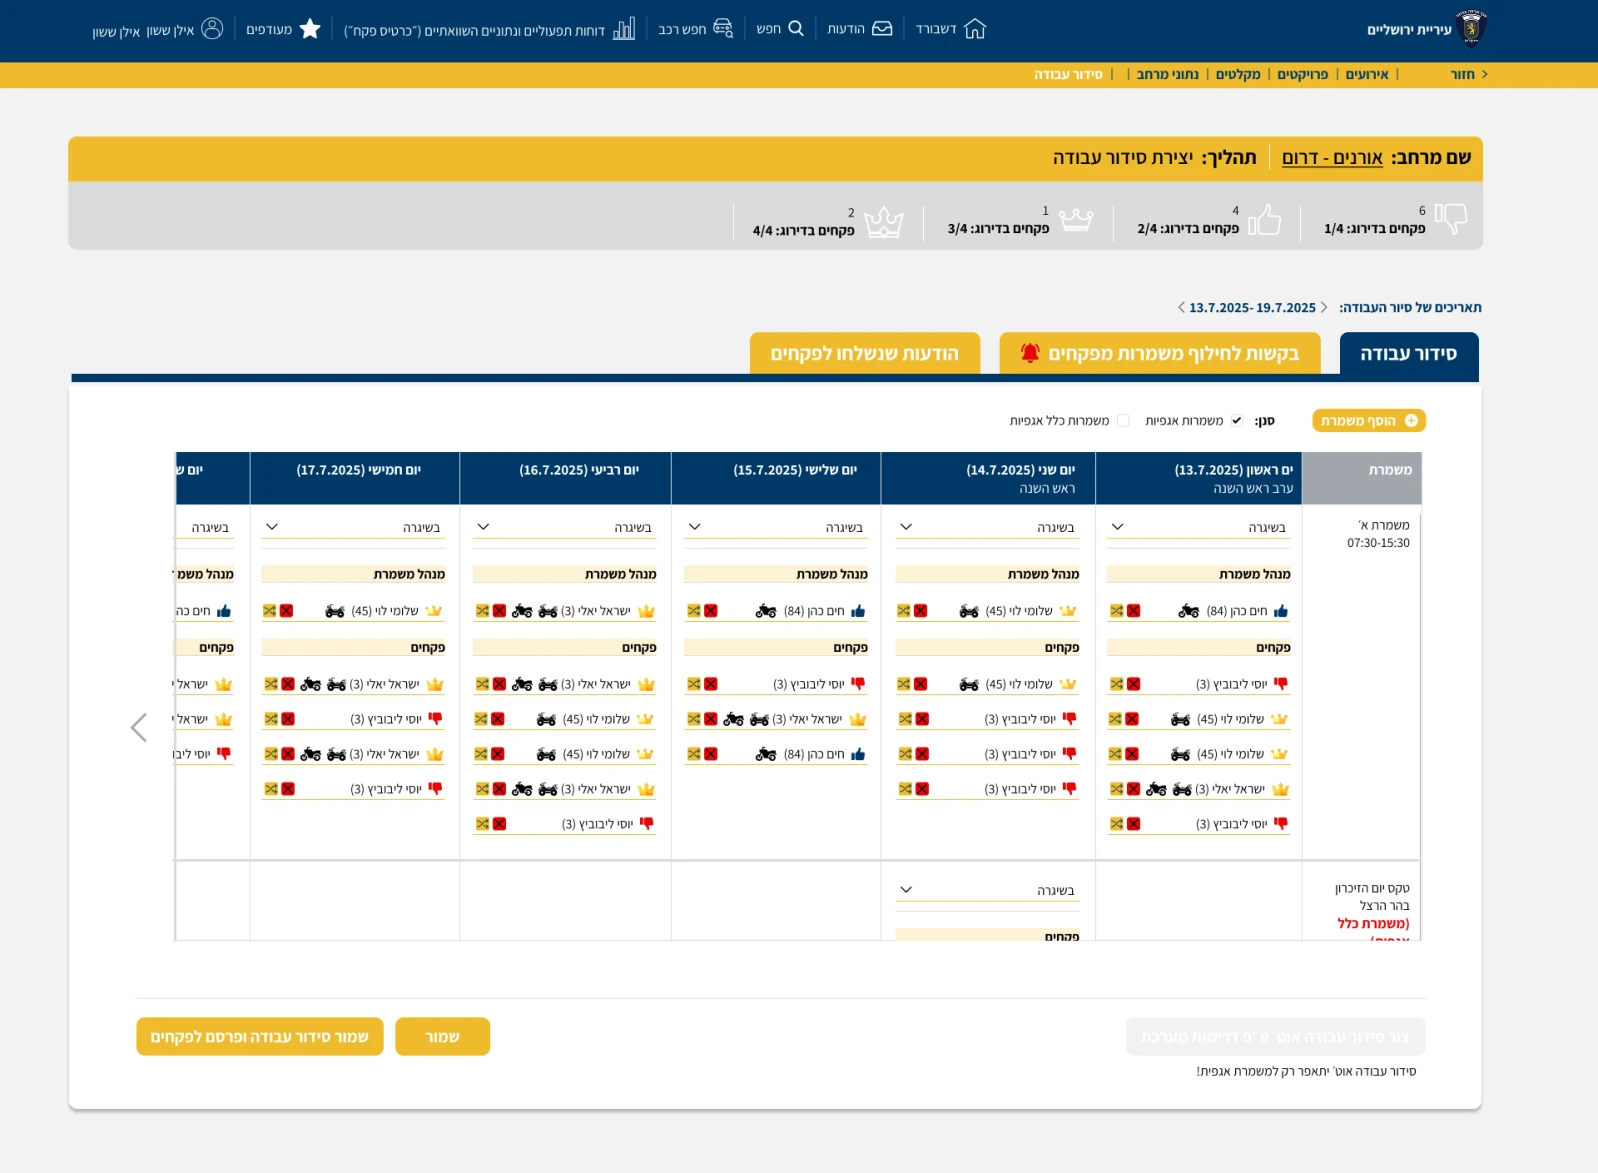This screenshot has width=1598, height=1173.
Task: Open נתוני מרחב in the yellow navigation bar
Action: coord(1167,75)
